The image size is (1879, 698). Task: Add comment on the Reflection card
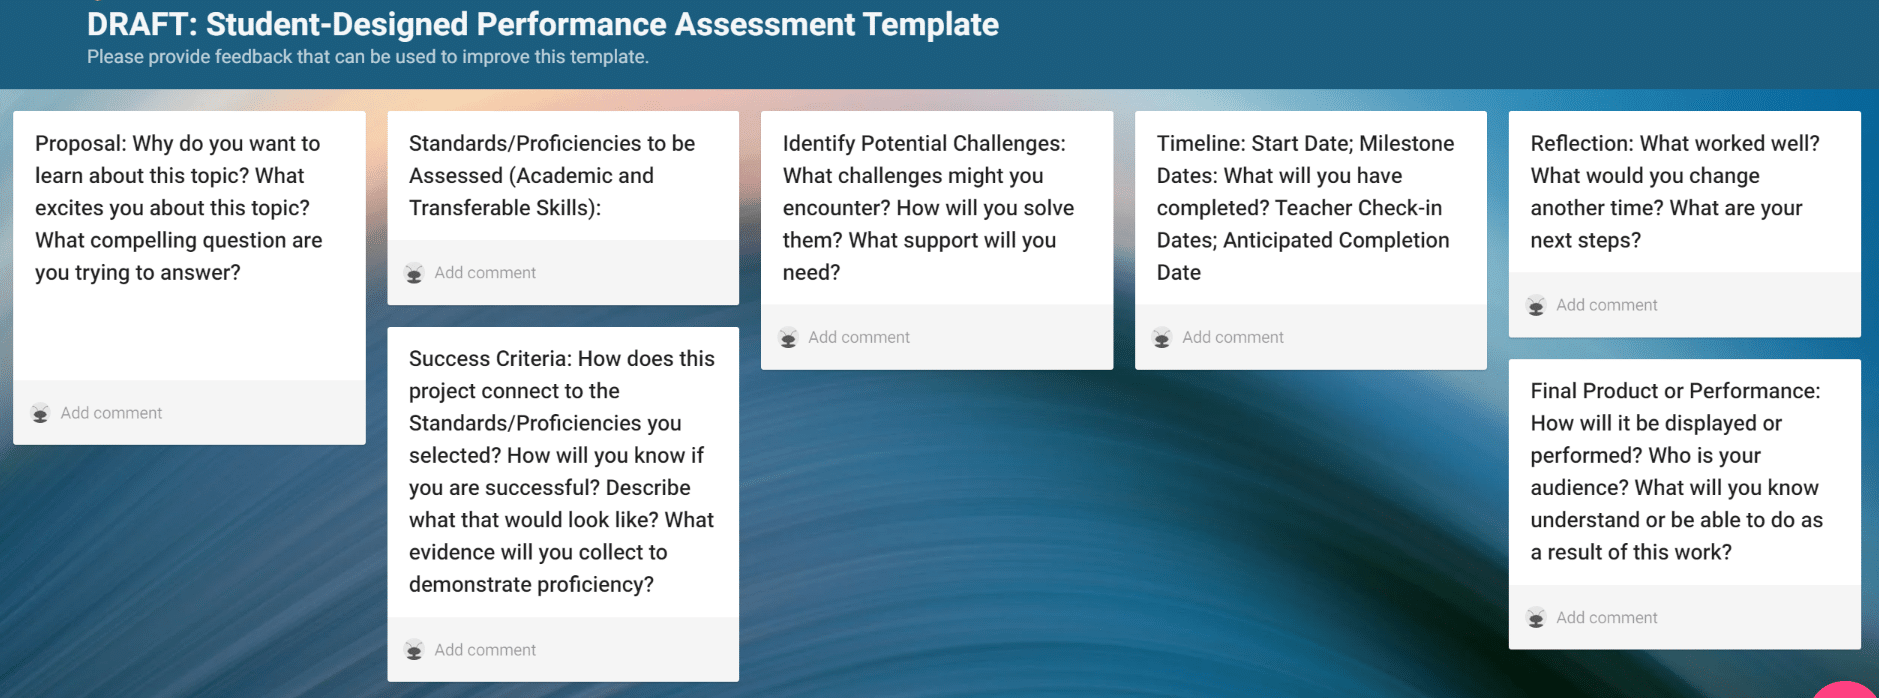pos(1607,305)
